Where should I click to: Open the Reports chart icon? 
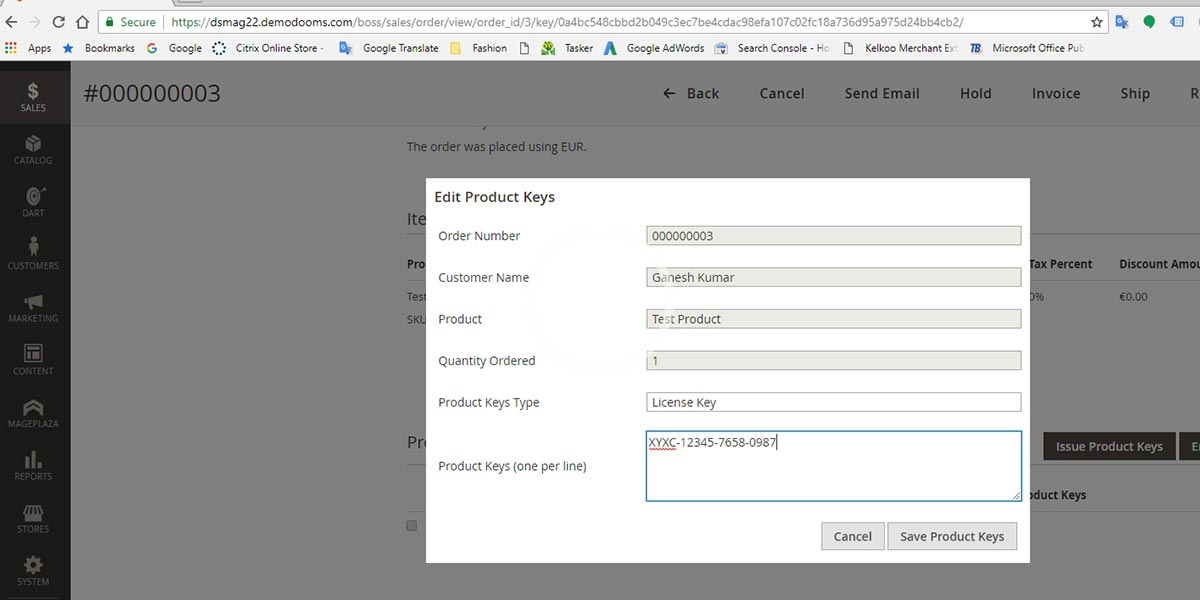coord(33,465)
